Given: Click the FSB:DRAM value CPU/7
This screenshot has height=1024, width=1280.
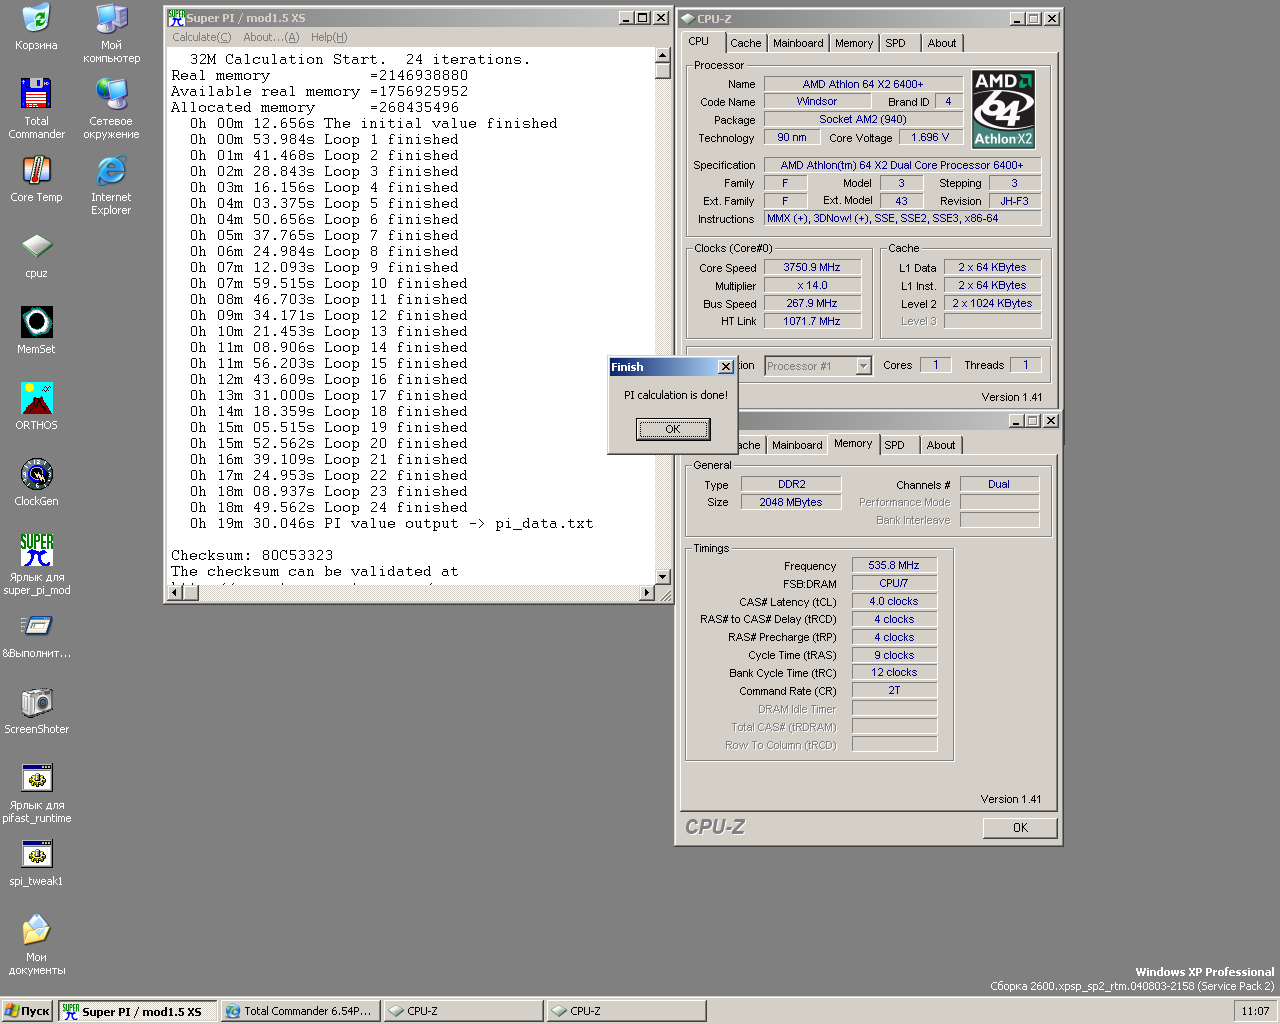Looking at the screenshot, I should pos(894,583).
